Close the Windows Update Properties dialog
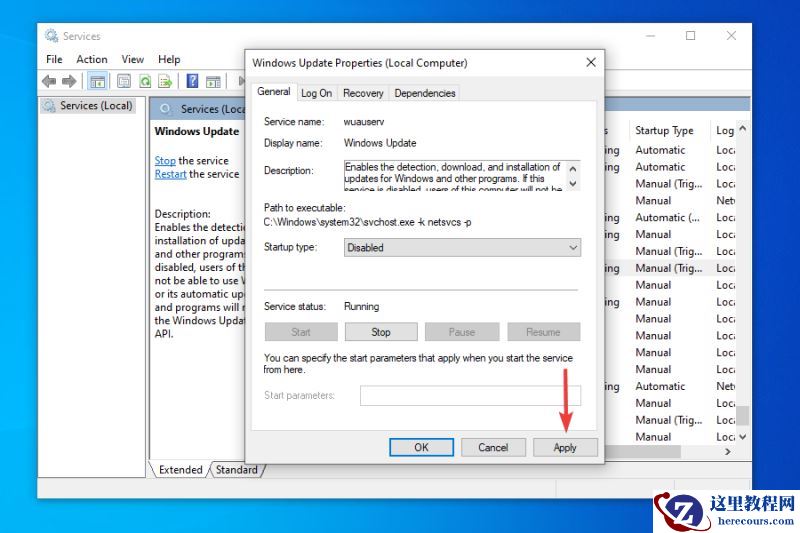 [591, 62]
